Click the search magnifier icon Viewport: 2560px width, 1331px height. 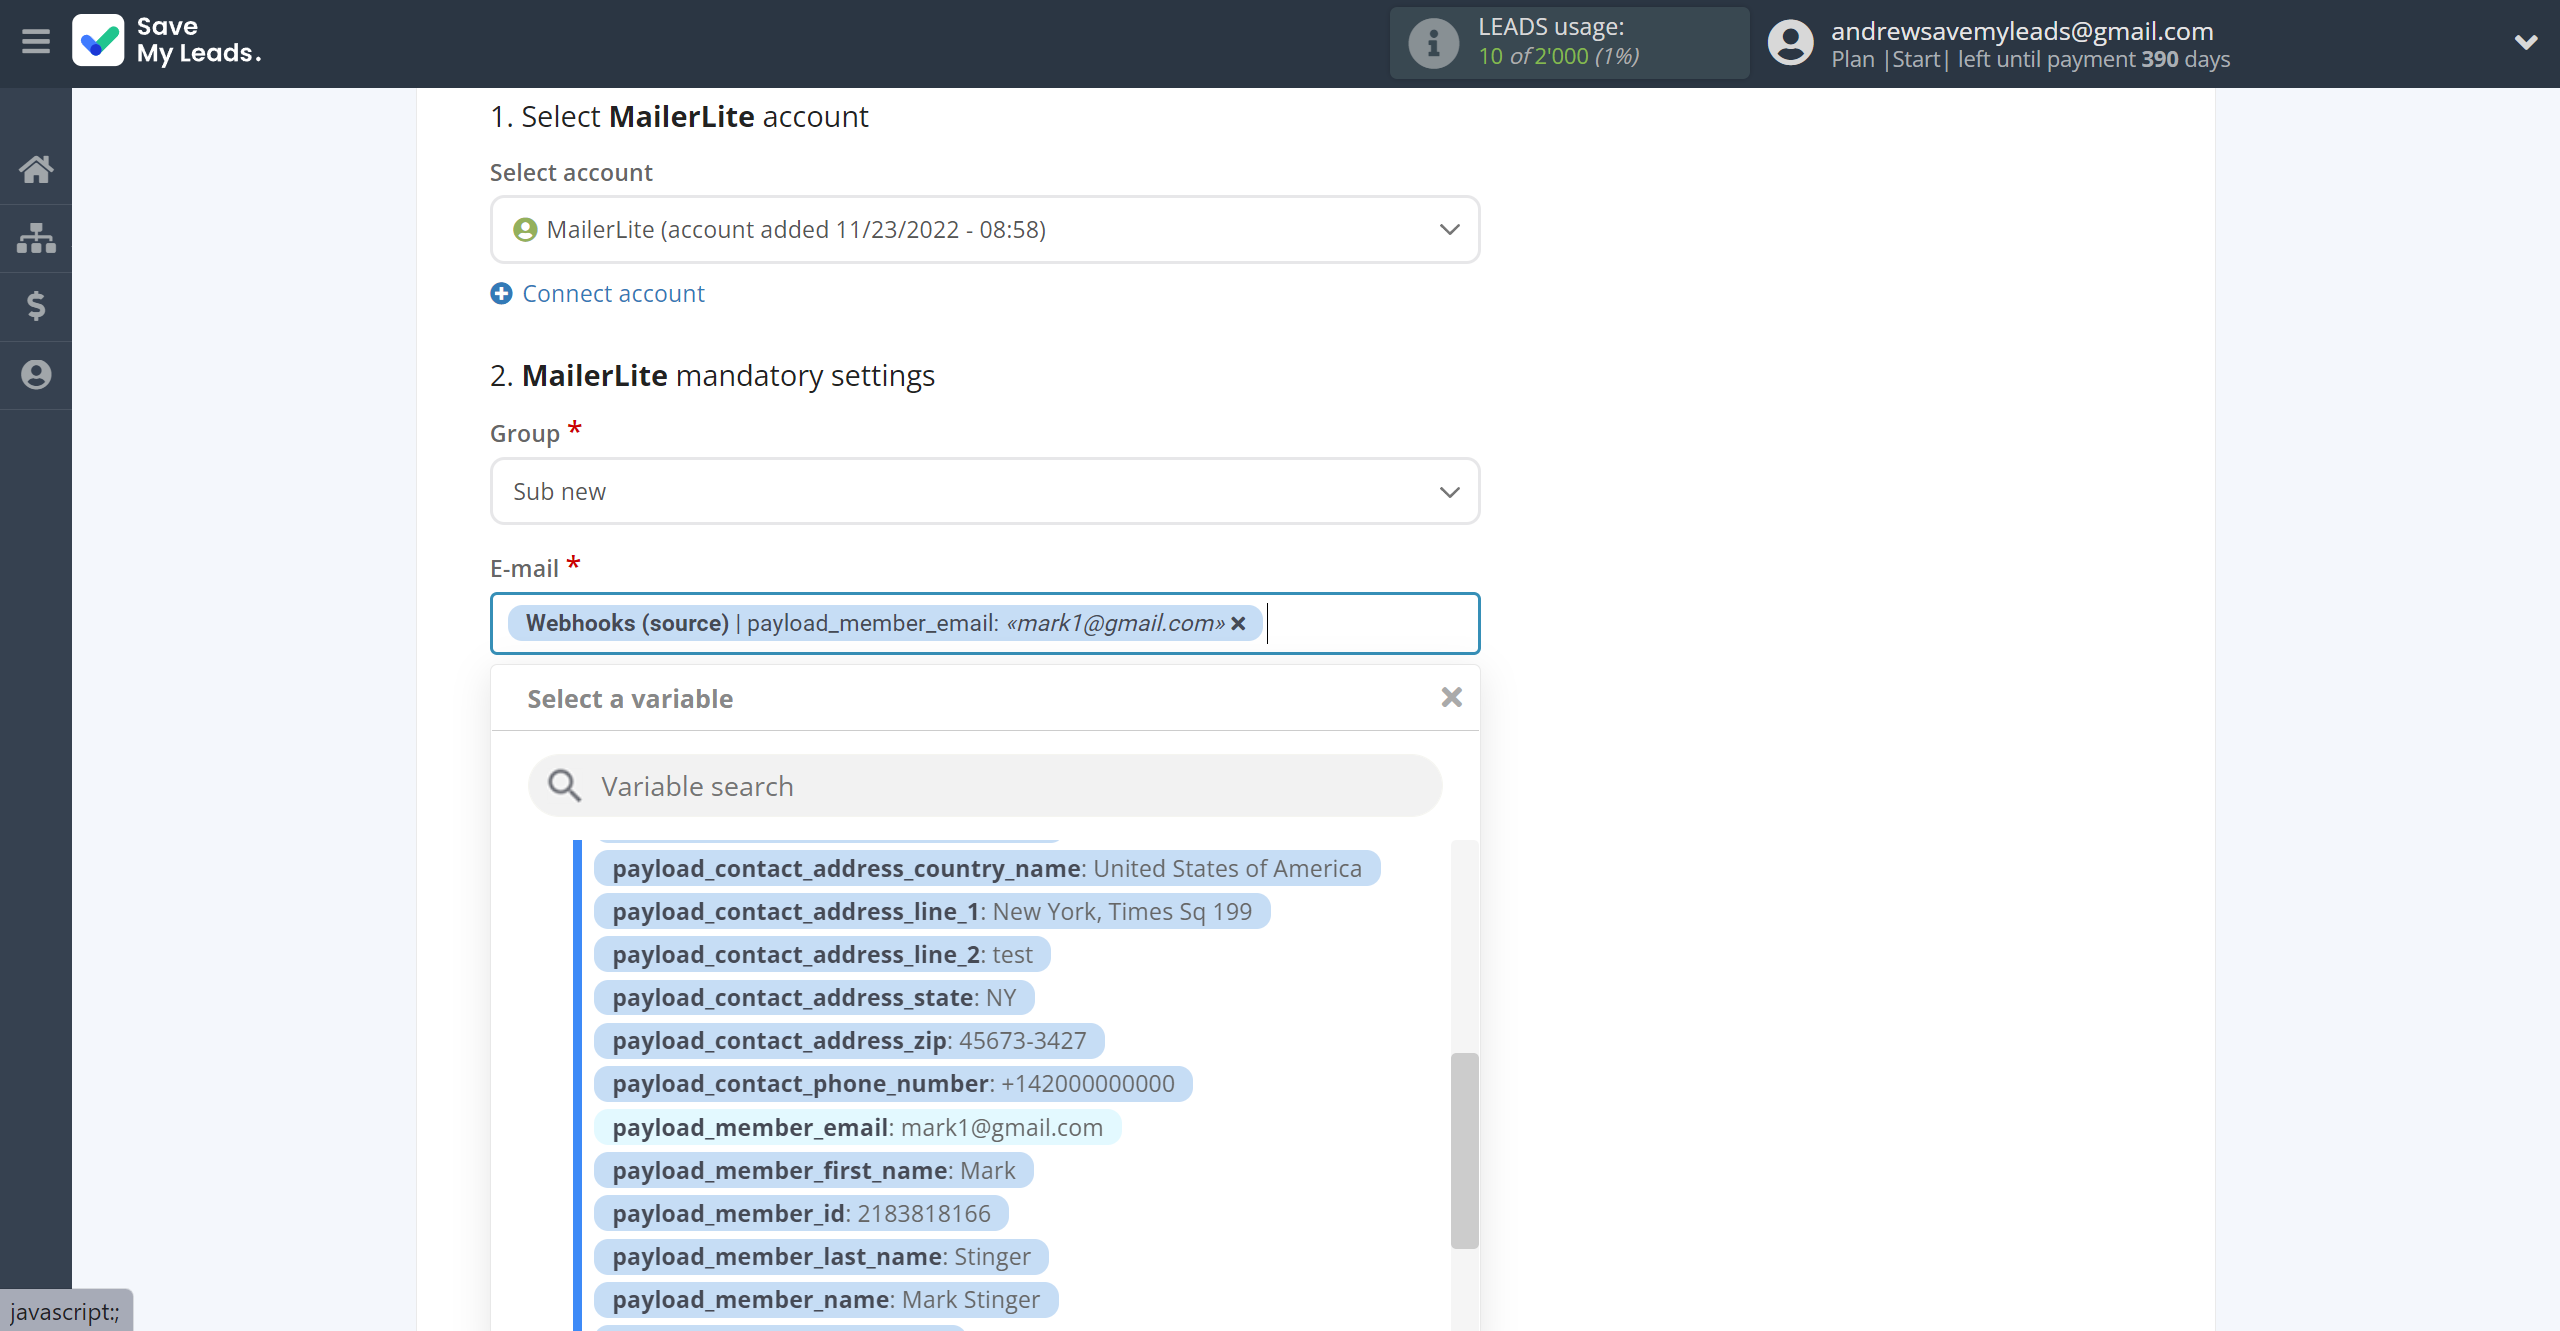point(564,786)
